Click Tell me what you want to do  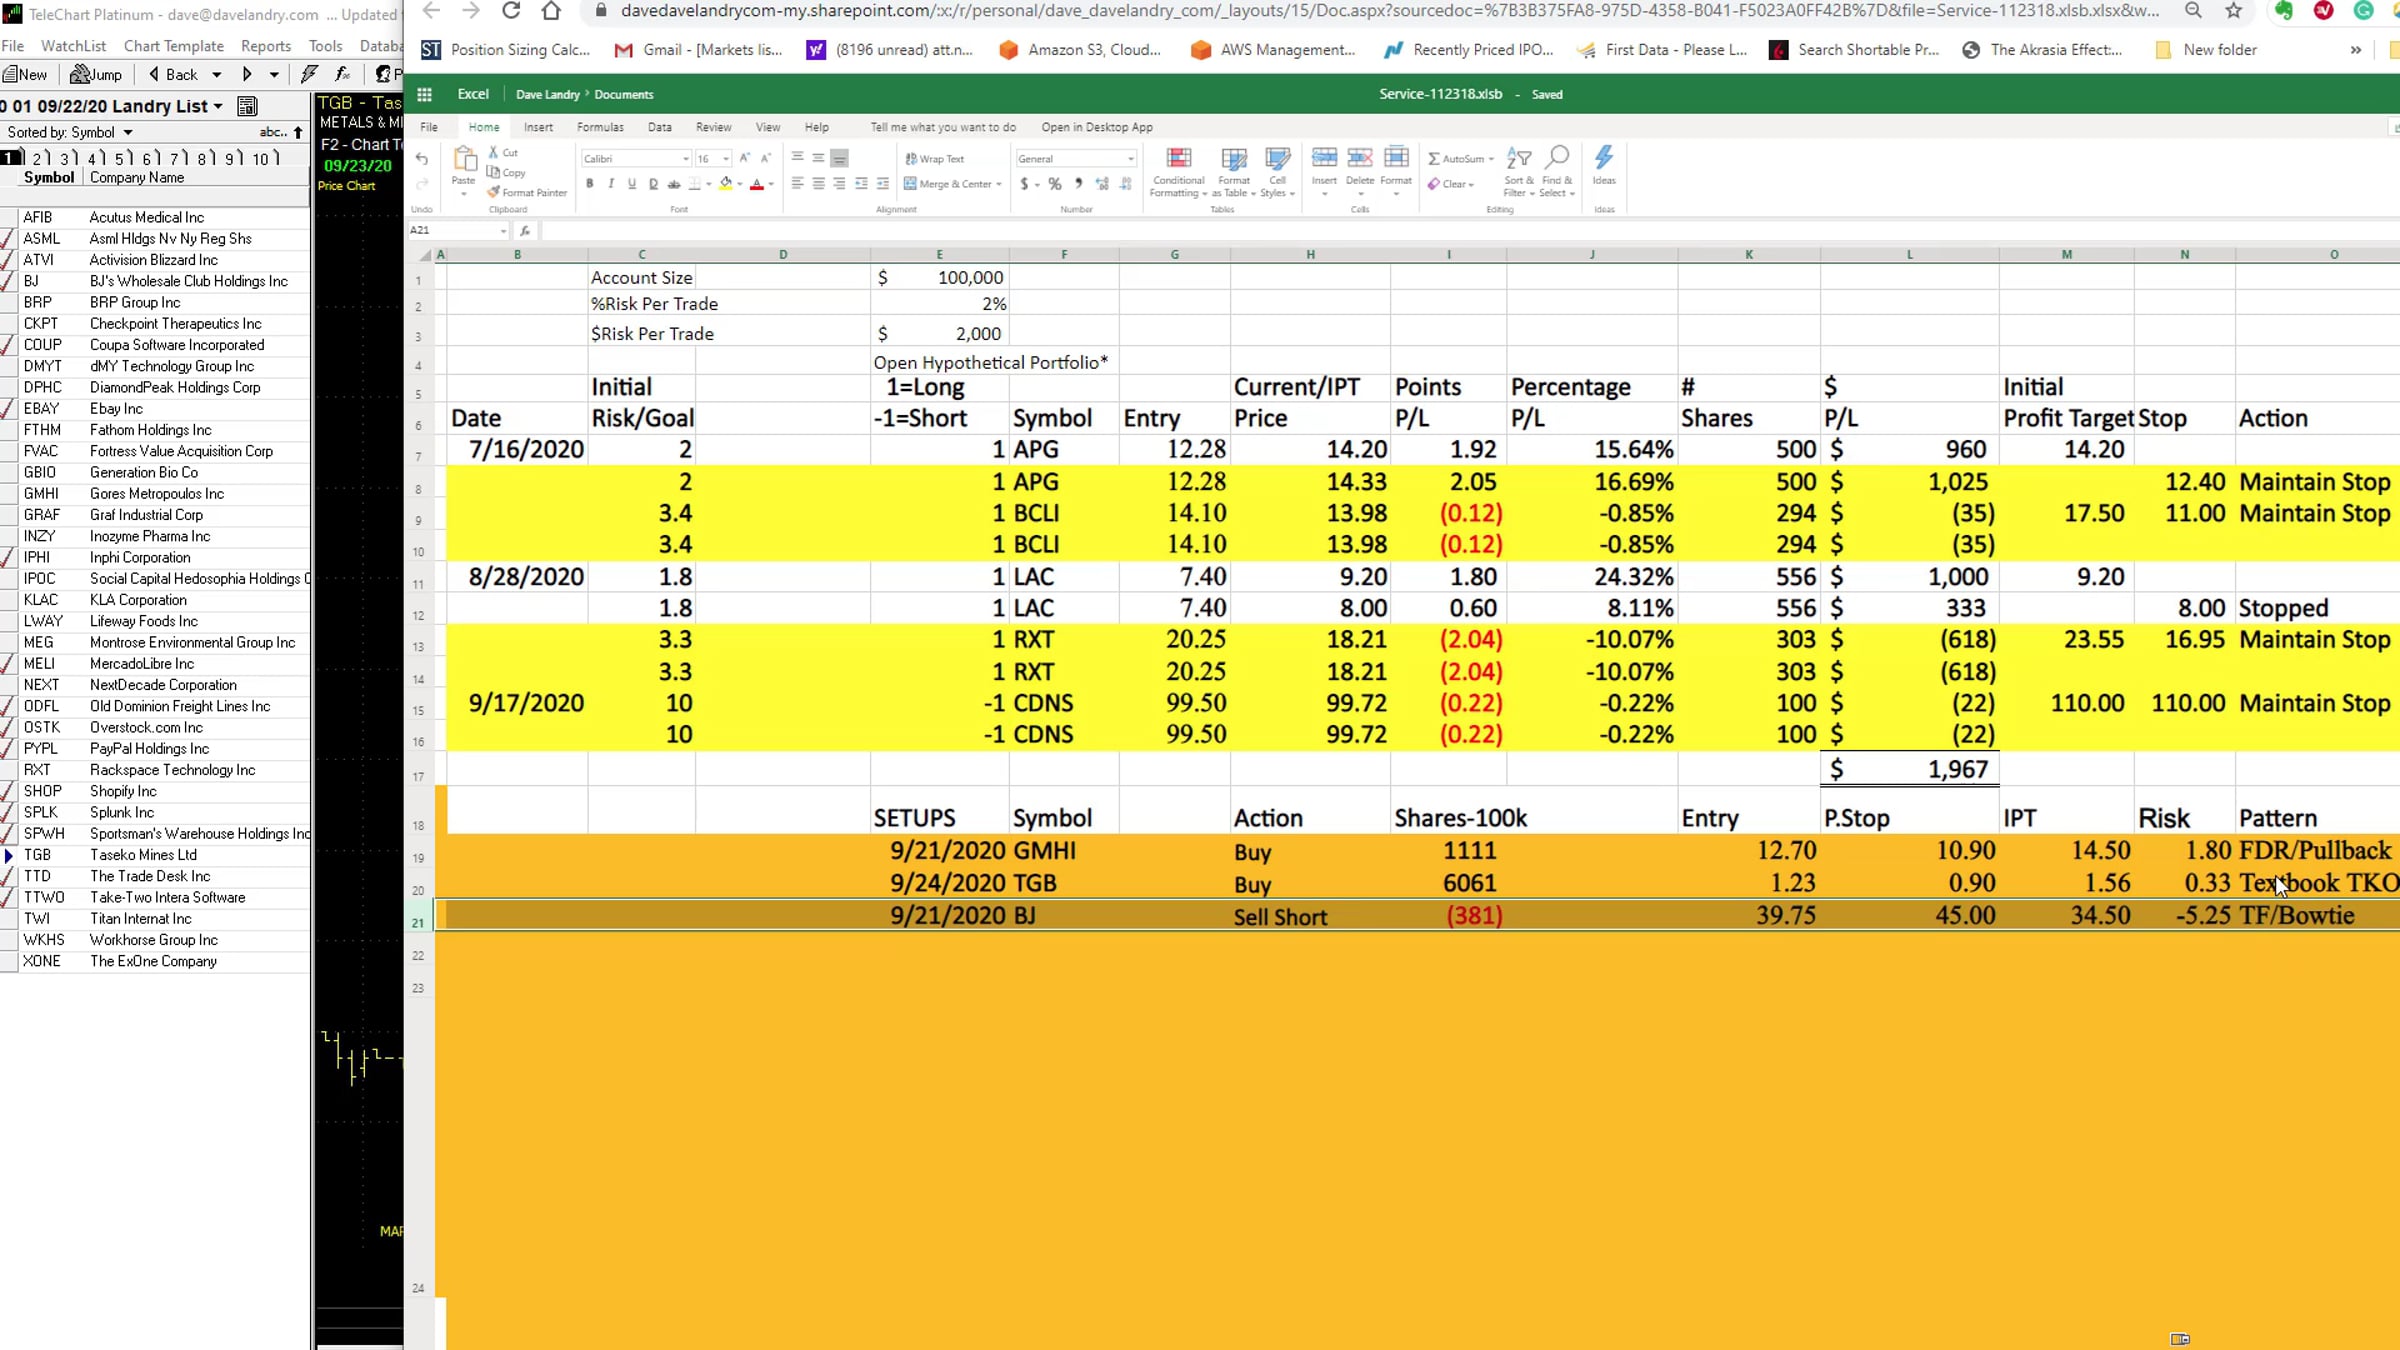tap(943, 127)
